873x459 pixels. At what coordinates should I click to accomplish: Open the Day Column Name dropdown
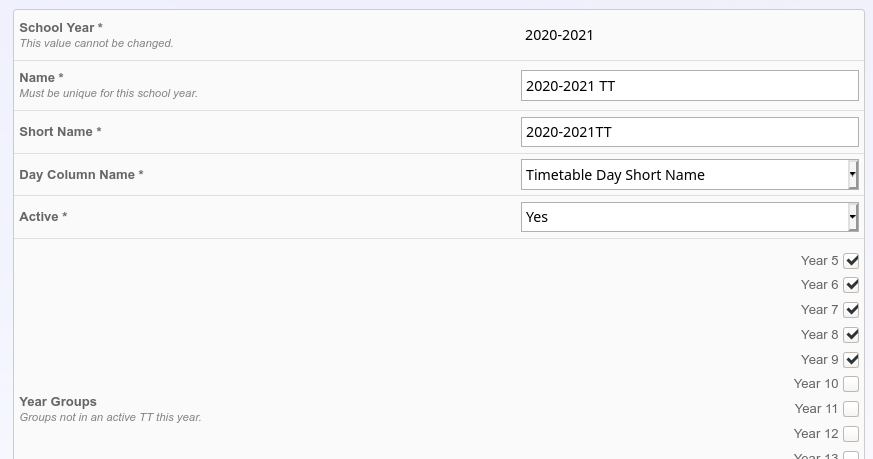click(689, 175)
